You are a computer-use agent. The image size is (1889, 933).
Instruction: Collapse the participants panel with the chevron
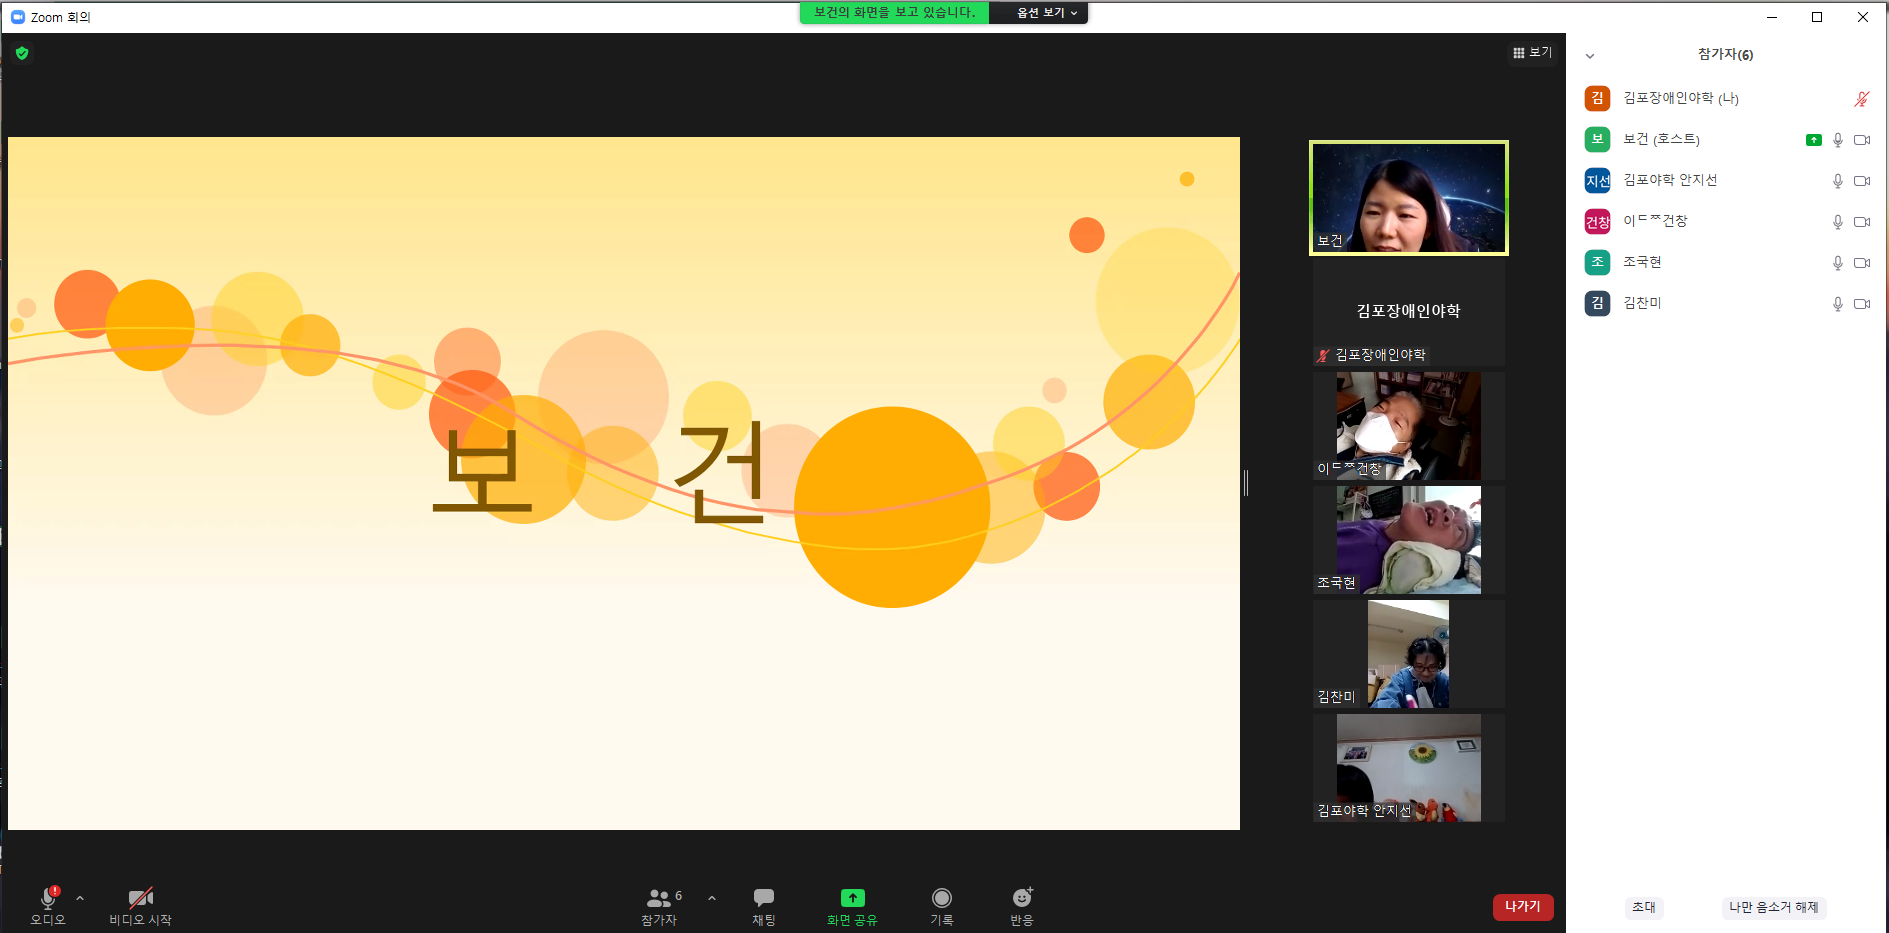(1590, 56)
